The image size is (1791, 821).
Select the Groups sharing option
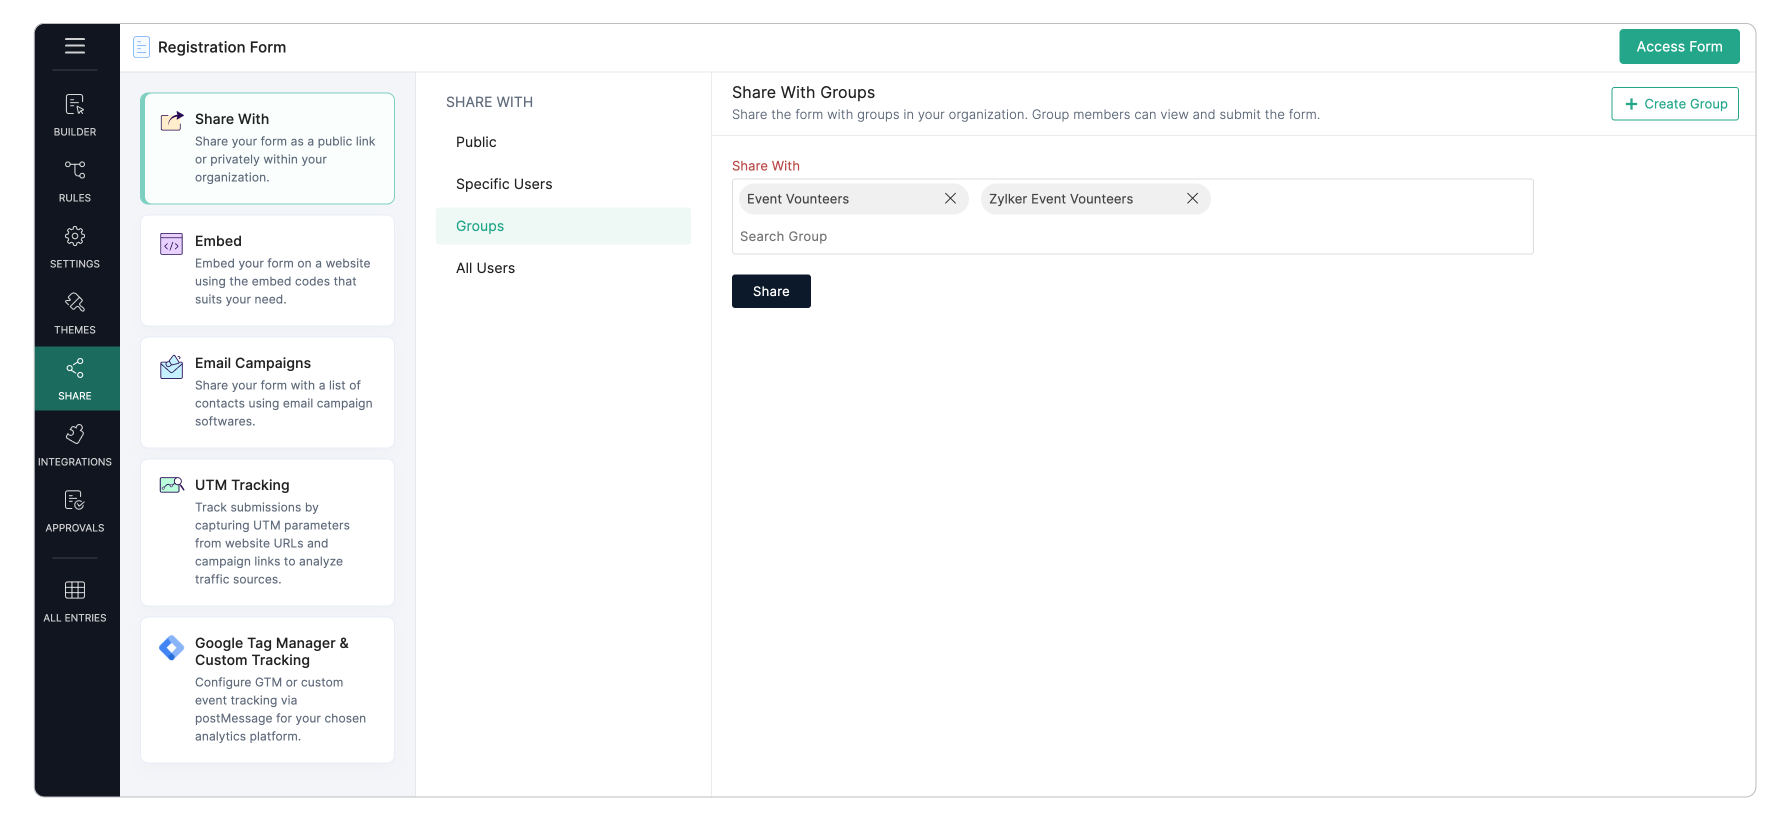[563, 226]
